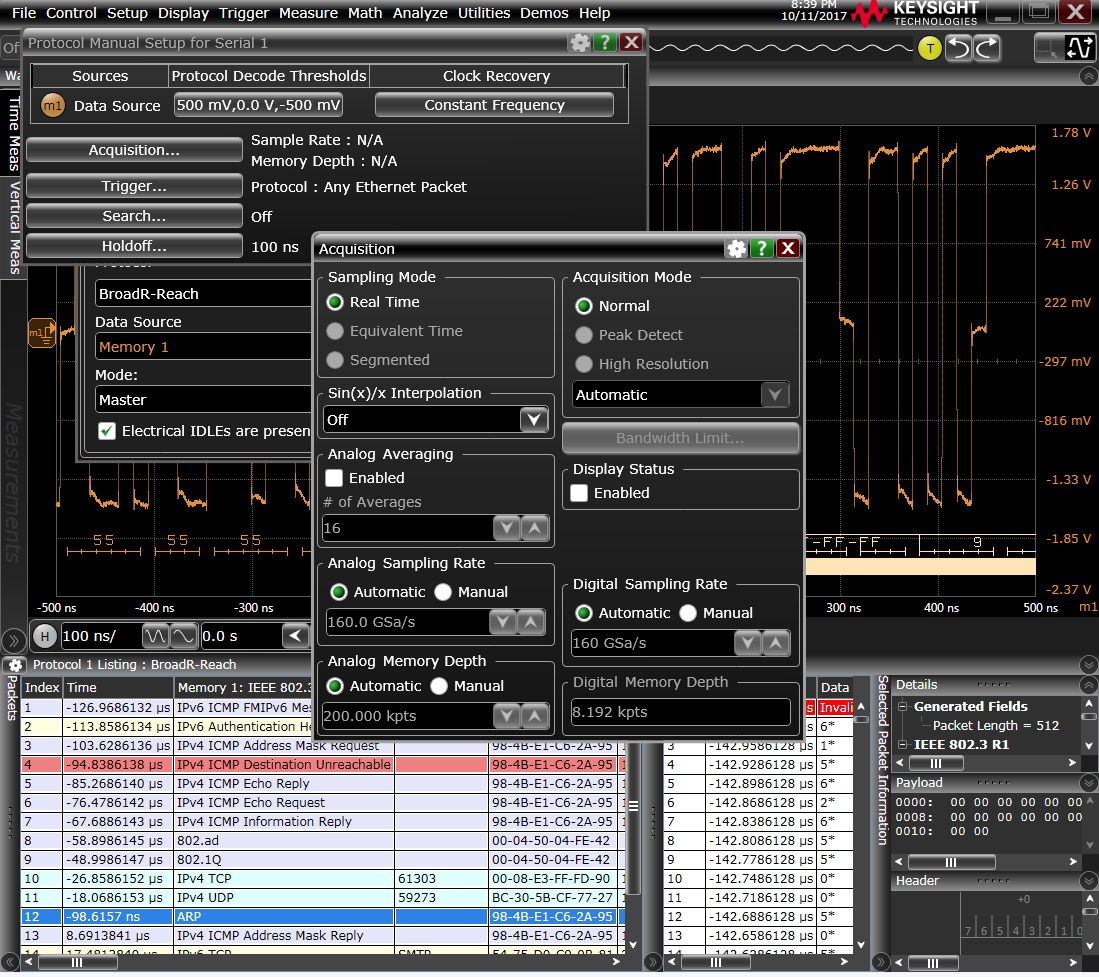The height and width of the screenshot is (977, 1099).
Task: Click a horizontal scale waveform icon beside 100 ns/
Action: tap(153, 636)
